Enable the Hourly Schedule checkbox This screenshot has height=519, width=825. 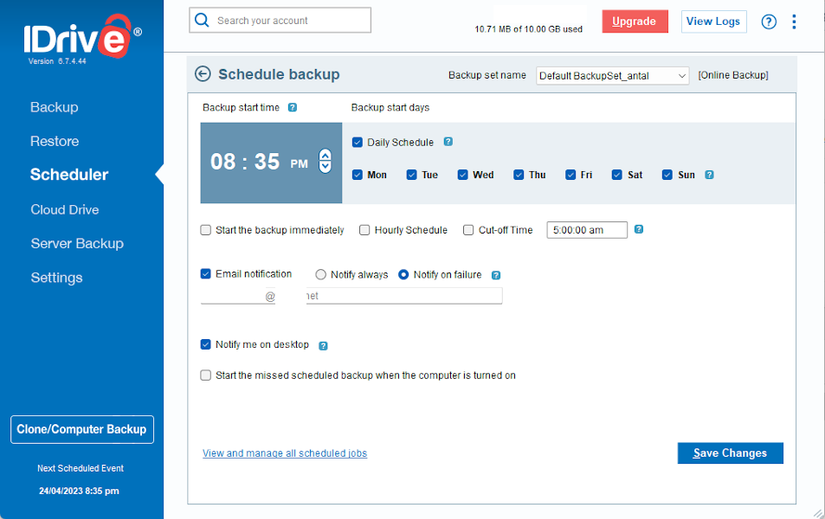[364, 230]
